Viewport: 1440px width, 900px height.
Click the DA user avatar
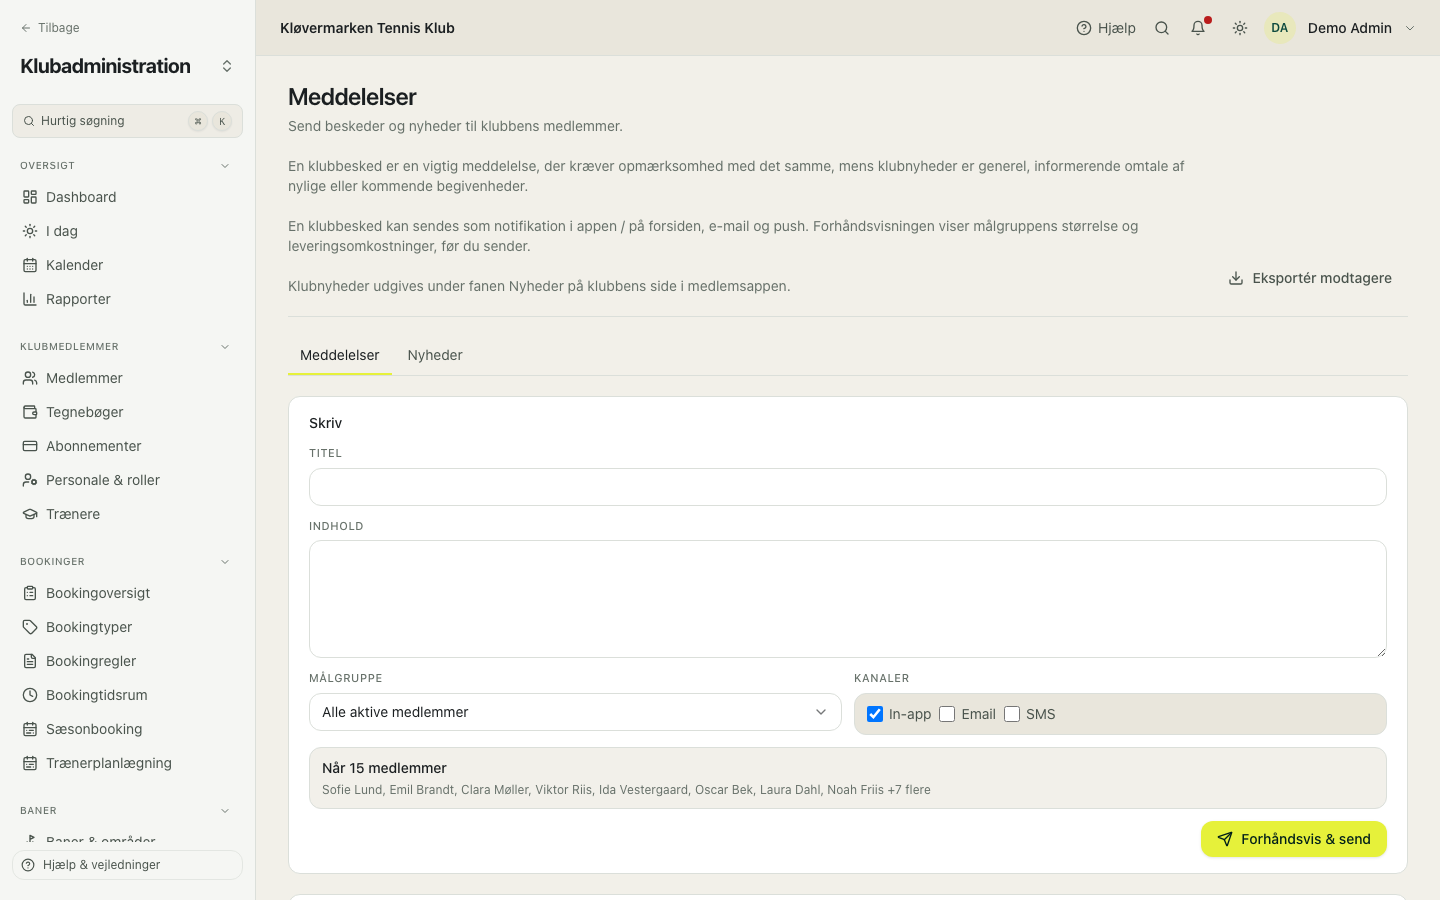(1280, 28)
